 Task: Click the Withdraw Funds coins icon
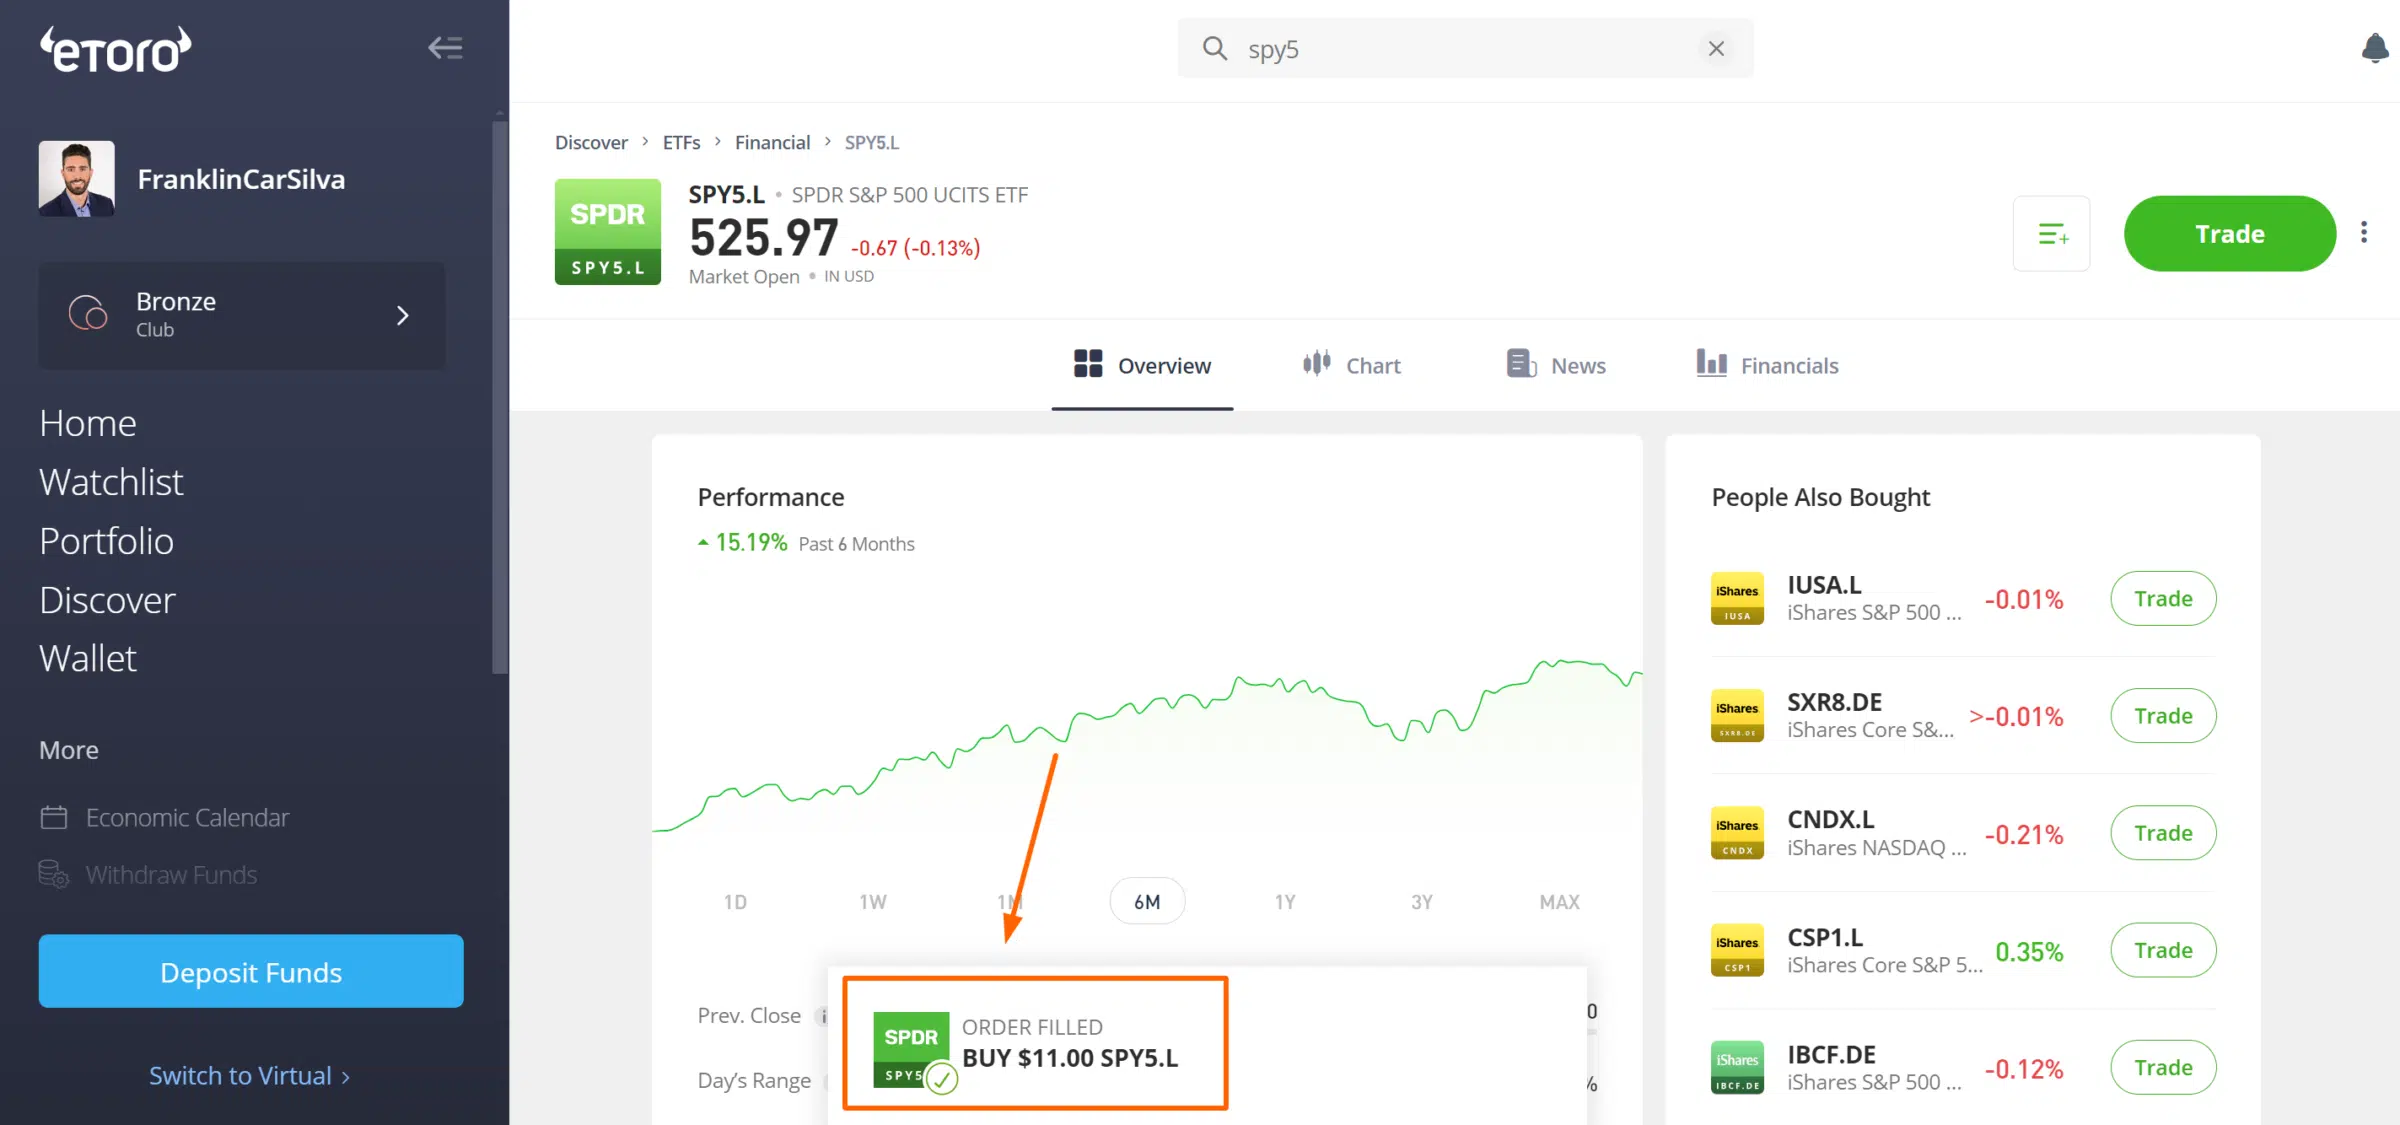coord(54,874)
